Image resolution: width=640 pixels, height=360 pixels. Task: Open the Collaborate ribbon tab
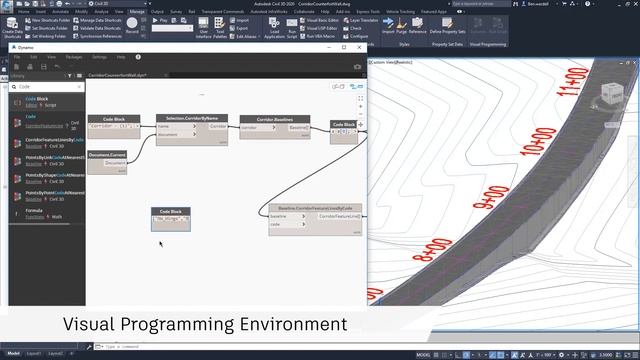point(304,12)
